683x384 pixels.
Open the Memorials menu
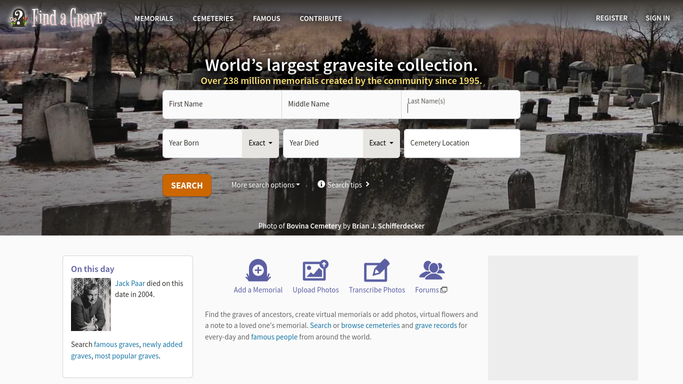(154, 19)
